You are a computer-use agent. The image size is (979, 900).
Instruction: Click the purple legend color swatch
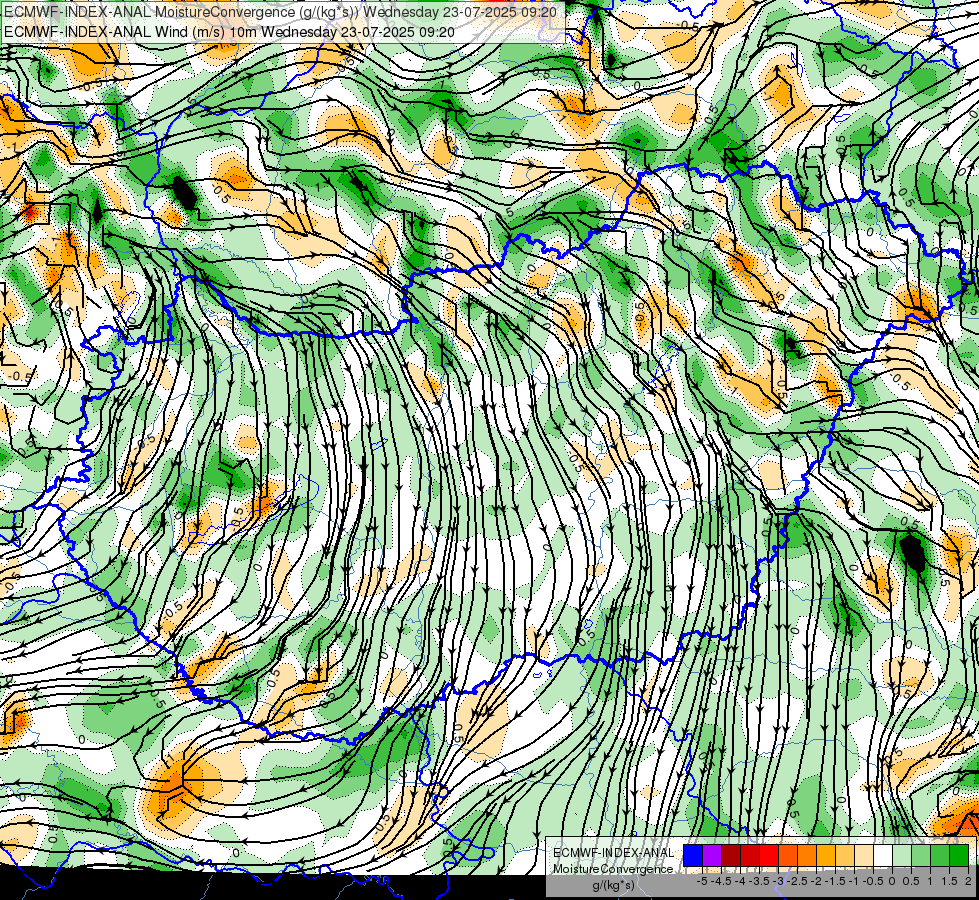712,855
